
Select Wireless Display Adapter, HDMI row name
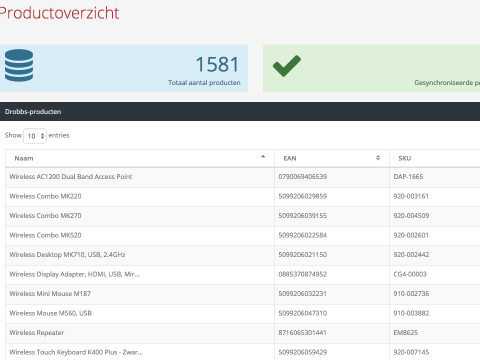pyautogui.click(x=74, y=274)
